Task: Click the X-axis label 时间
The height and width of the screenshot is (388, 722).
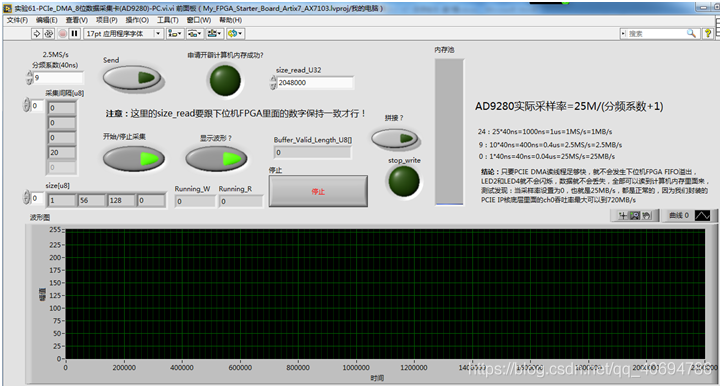Action: (x=377, y=378)
